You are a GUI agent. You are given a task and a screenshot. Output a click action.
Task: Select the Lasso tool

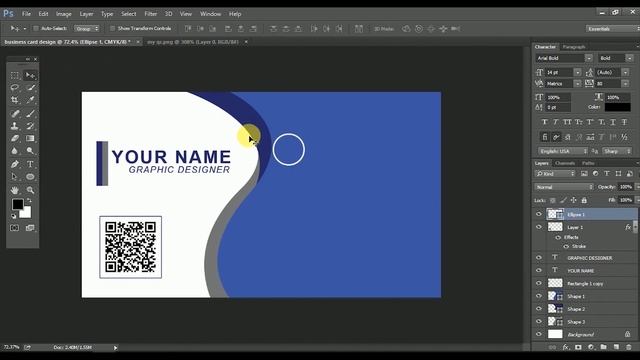coord(15,87)
